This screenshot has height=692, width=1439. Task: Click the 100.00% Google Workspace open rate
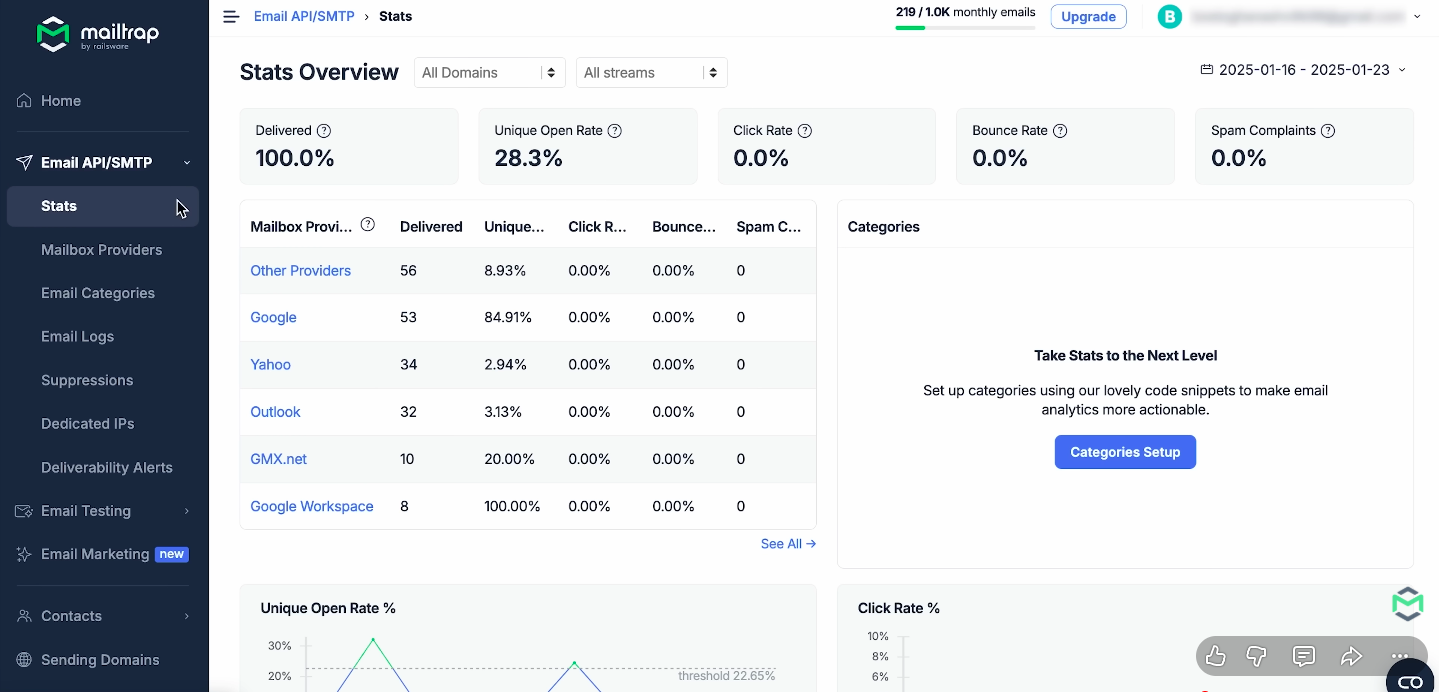coord(512,507)
